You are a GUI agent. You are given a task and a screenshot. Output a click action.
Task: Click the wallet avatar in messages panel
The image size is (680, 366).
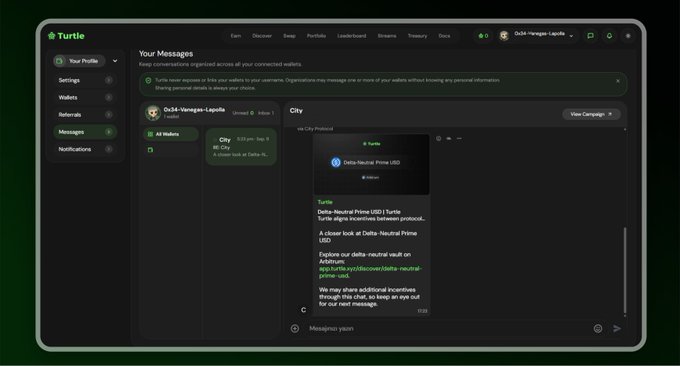pyautogui.click(x=153, y=113)
